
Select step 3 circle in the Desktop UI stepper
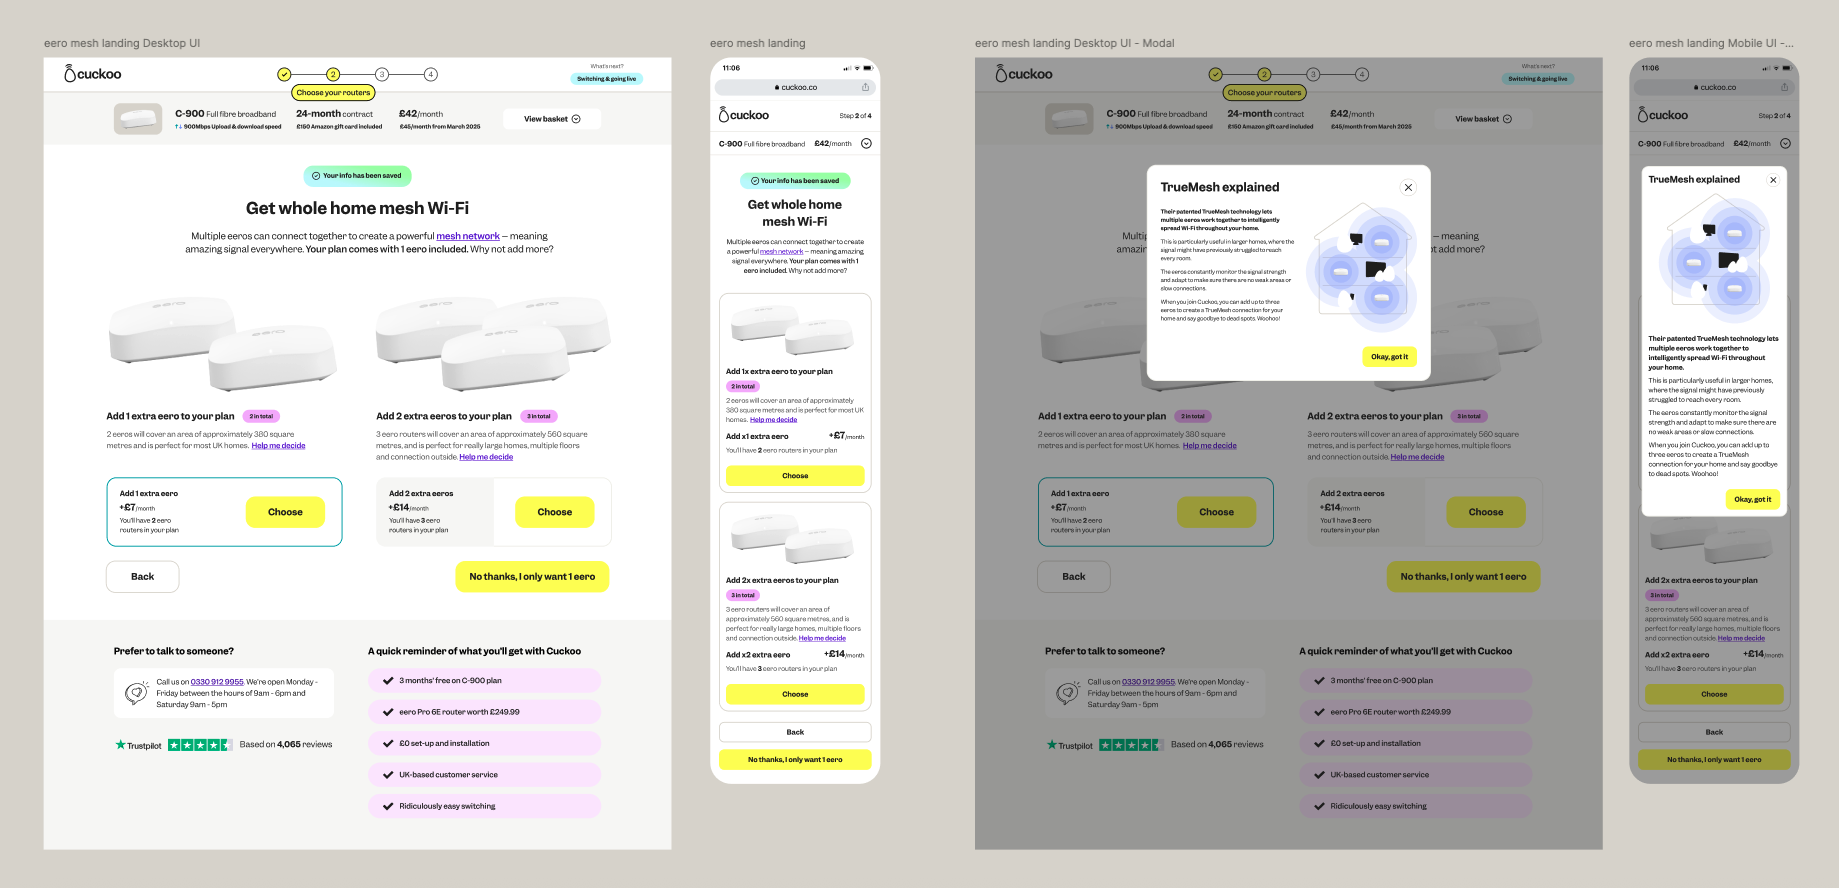382,74
